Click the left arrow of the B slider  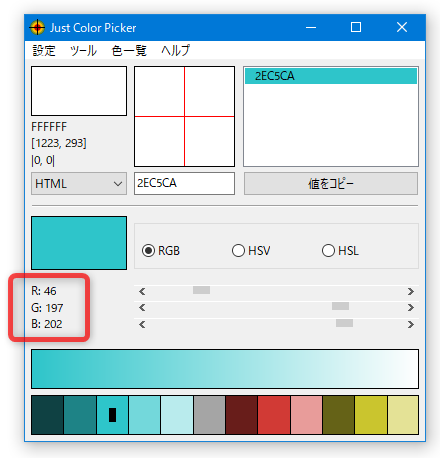142,324
